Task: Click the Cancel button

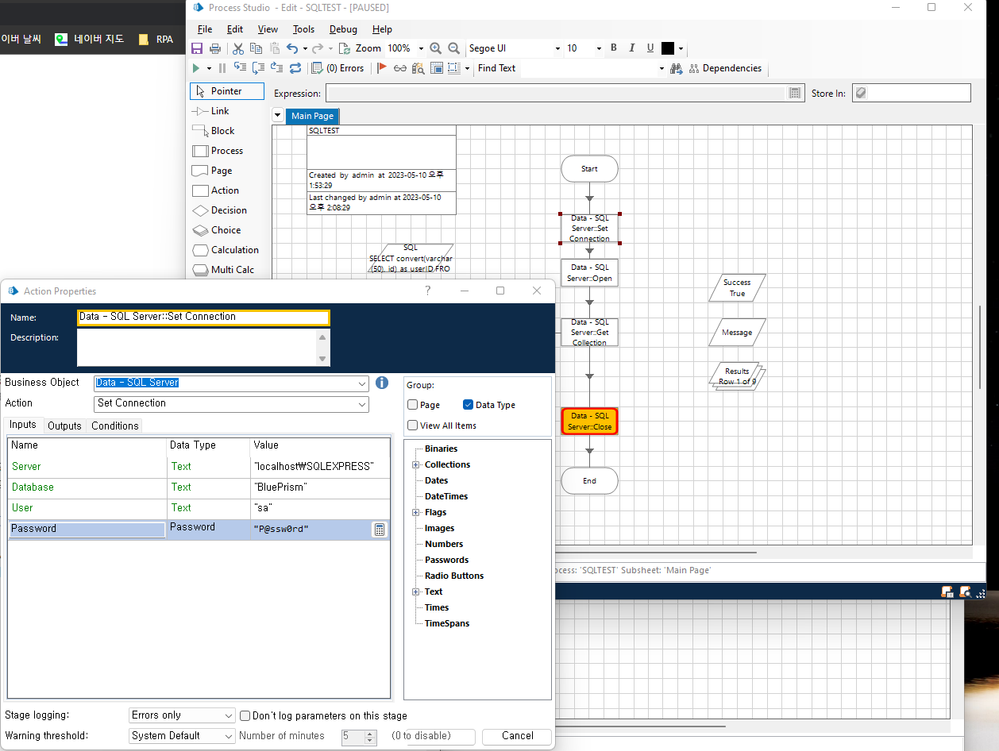Action: [517, 736]
